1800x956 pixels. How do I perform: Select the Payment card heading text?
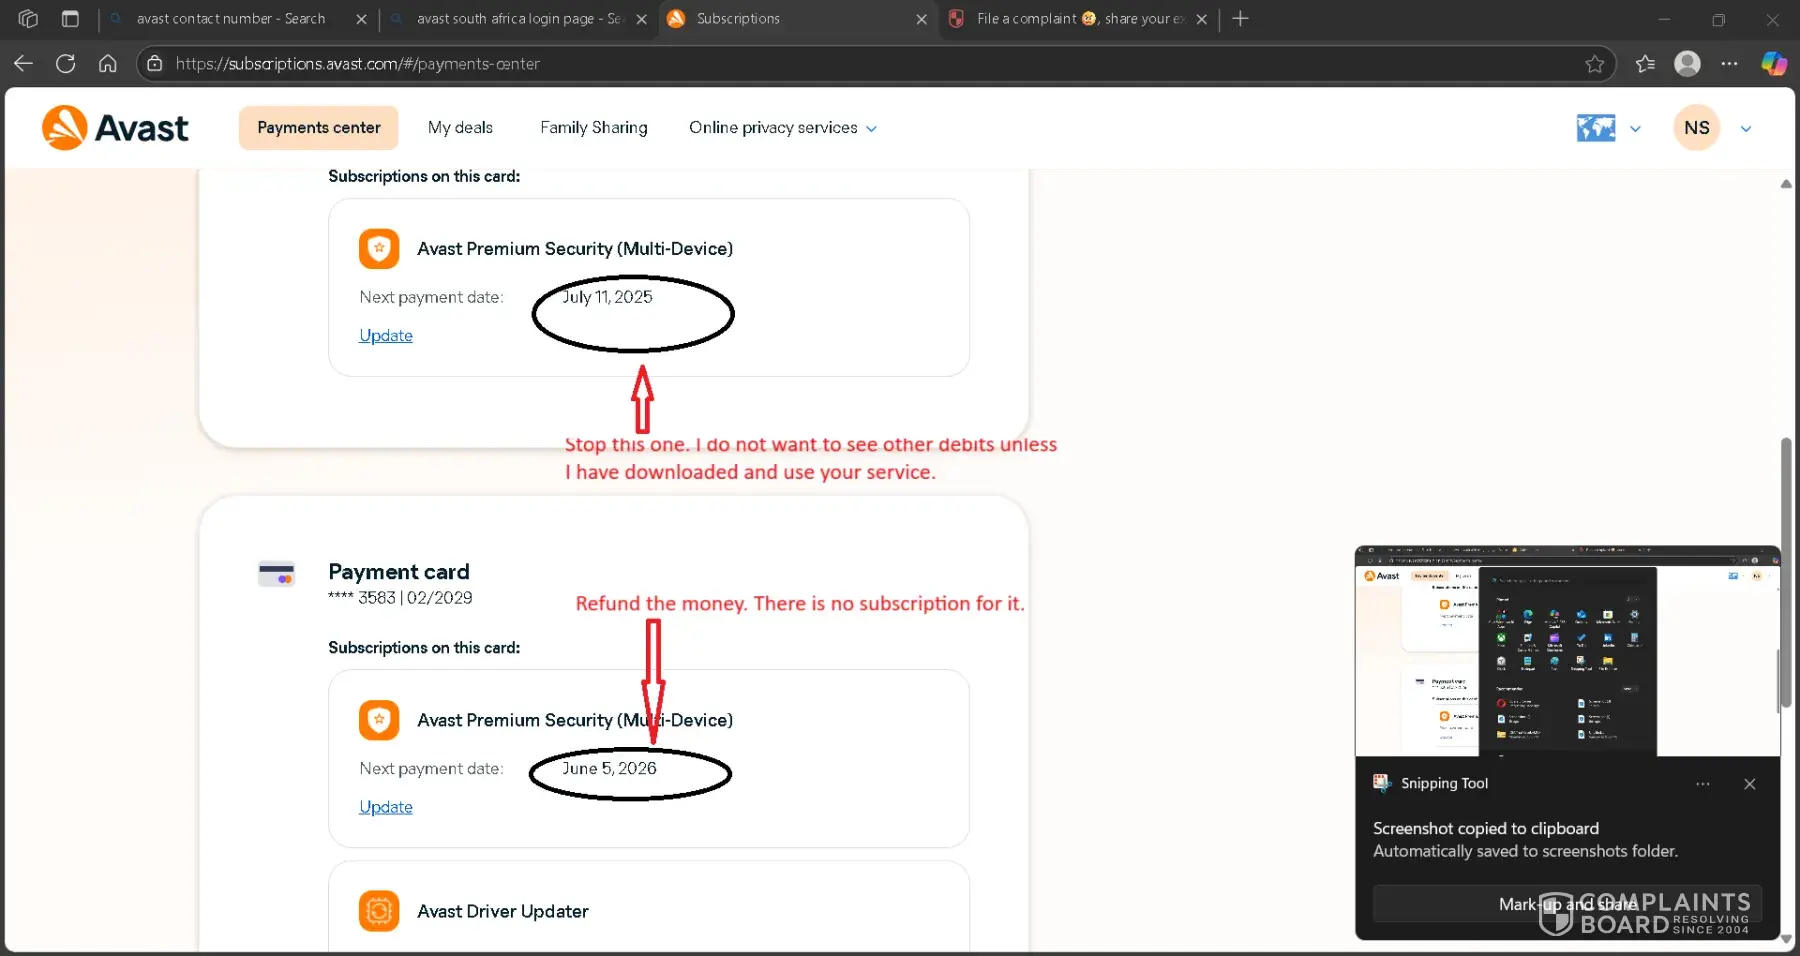pos(399,572)
